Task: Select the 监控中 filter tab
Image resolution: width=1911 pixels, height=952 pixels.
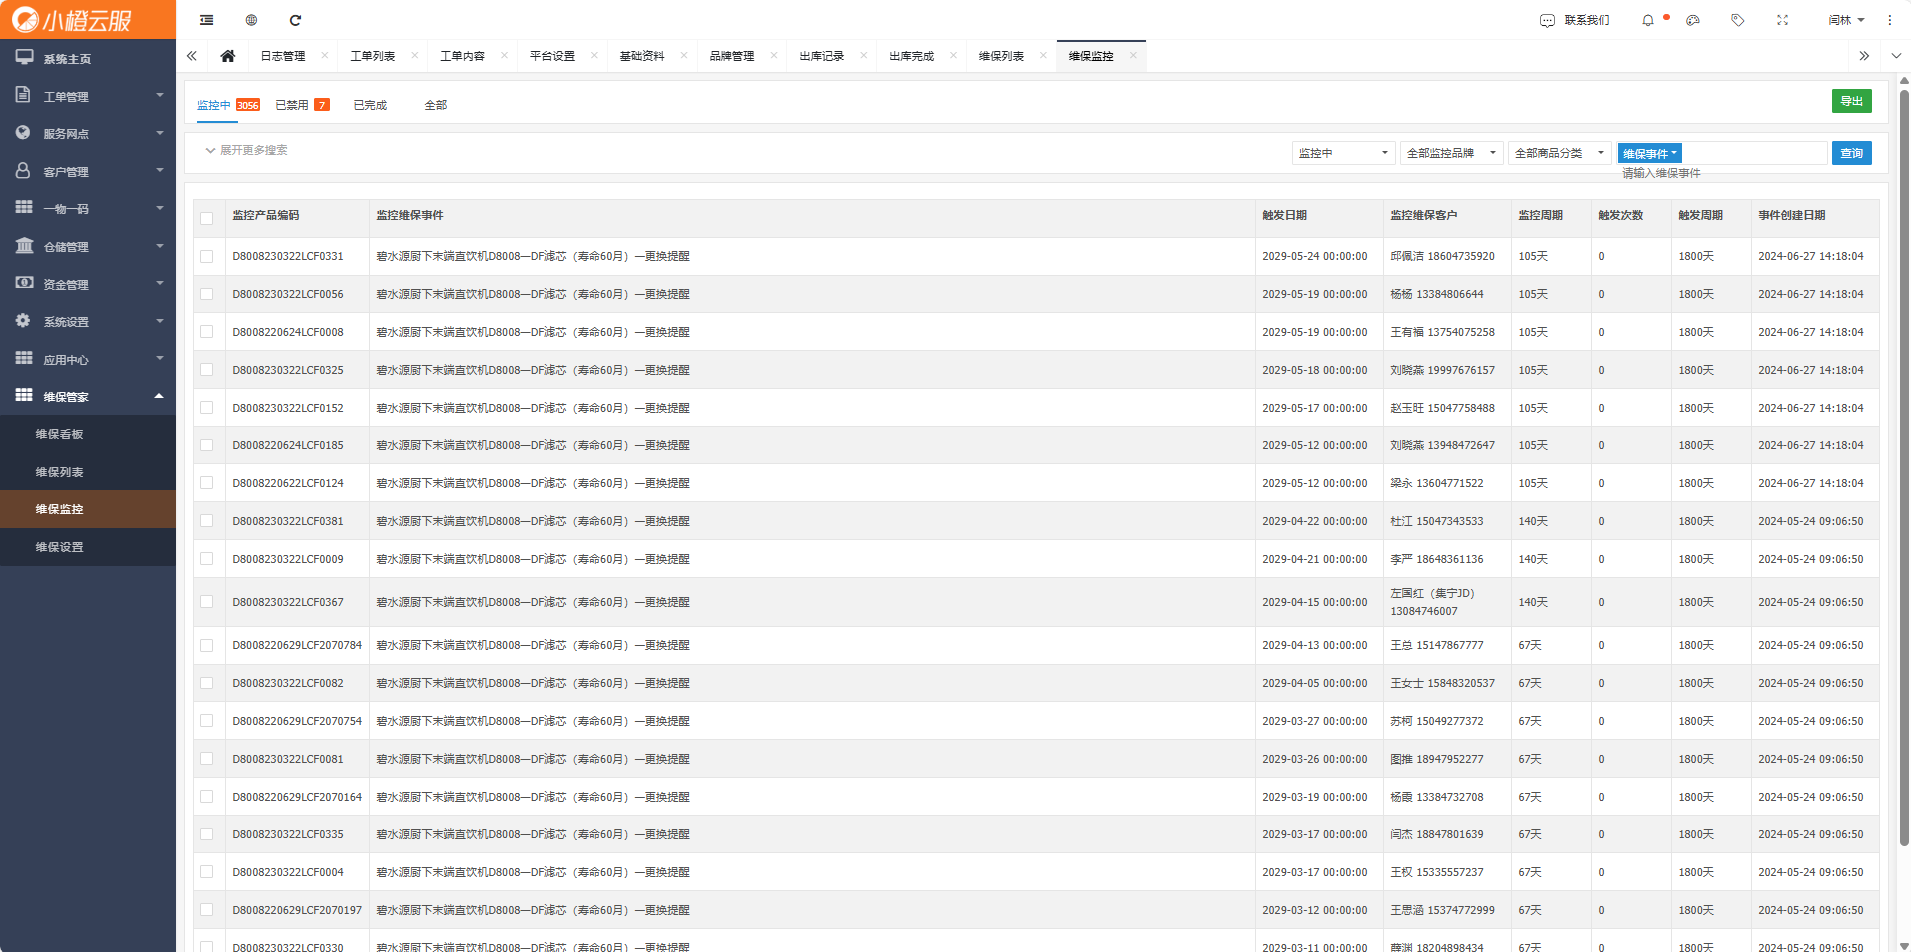Action: 228,105
